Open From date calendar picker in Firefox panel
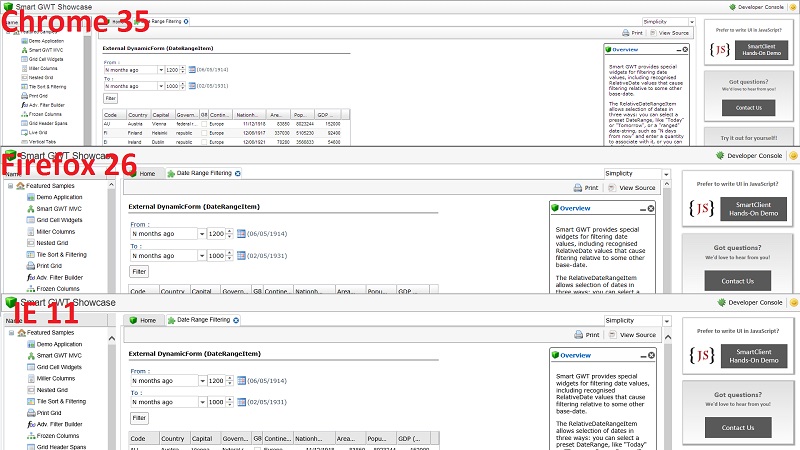This screenshot has height=450, width=800. tap(241, 234)
